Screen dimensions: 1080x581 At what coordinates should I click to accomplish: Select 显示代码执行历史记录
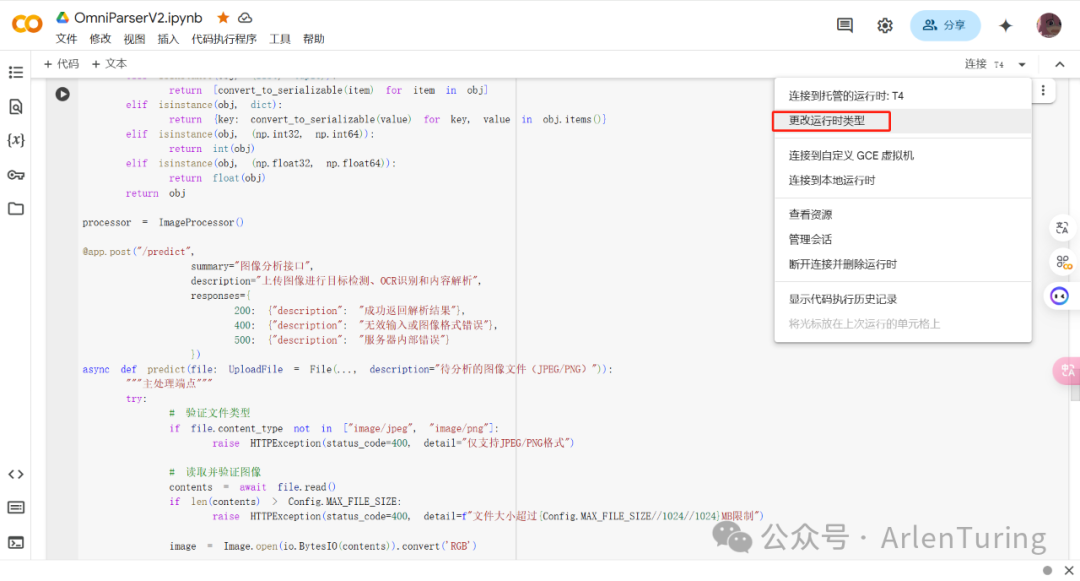point(902,299)
